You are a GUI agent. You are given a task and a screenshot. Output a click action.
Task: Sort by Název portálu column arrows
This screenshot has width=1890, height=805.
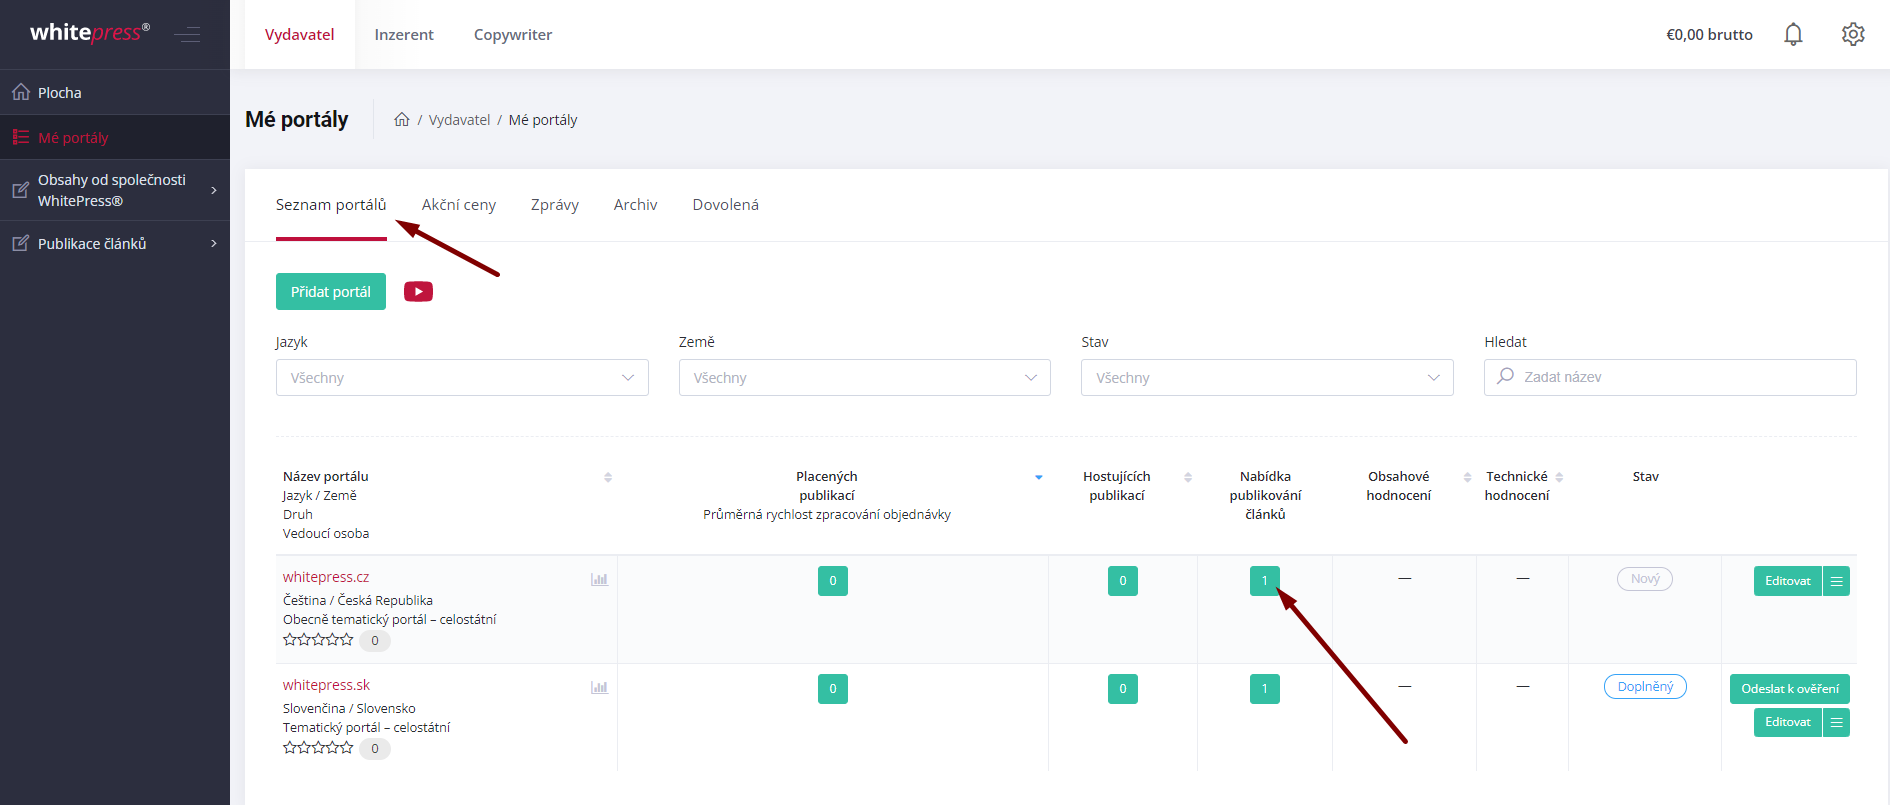point(608,477)
